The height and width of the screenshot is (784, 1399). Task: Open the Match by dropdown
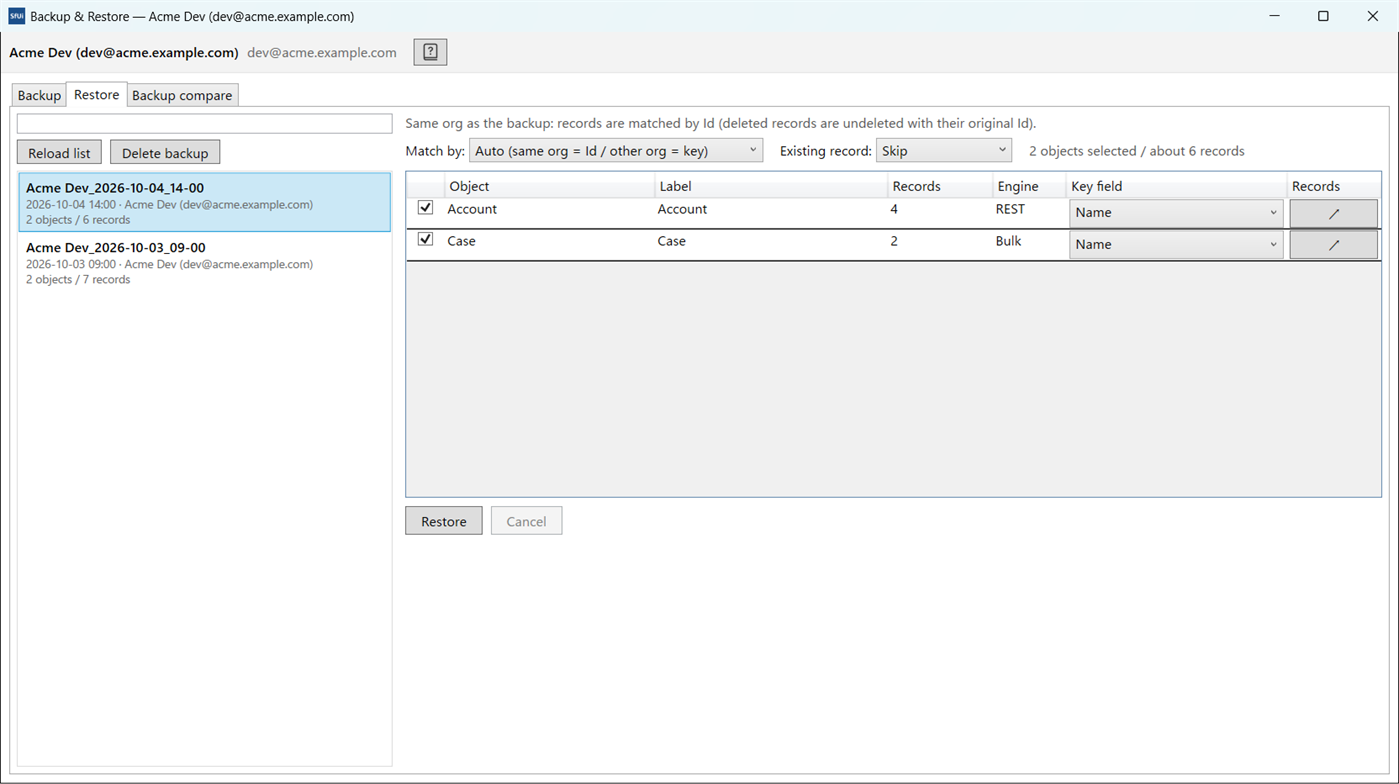(x=616, y=150)
